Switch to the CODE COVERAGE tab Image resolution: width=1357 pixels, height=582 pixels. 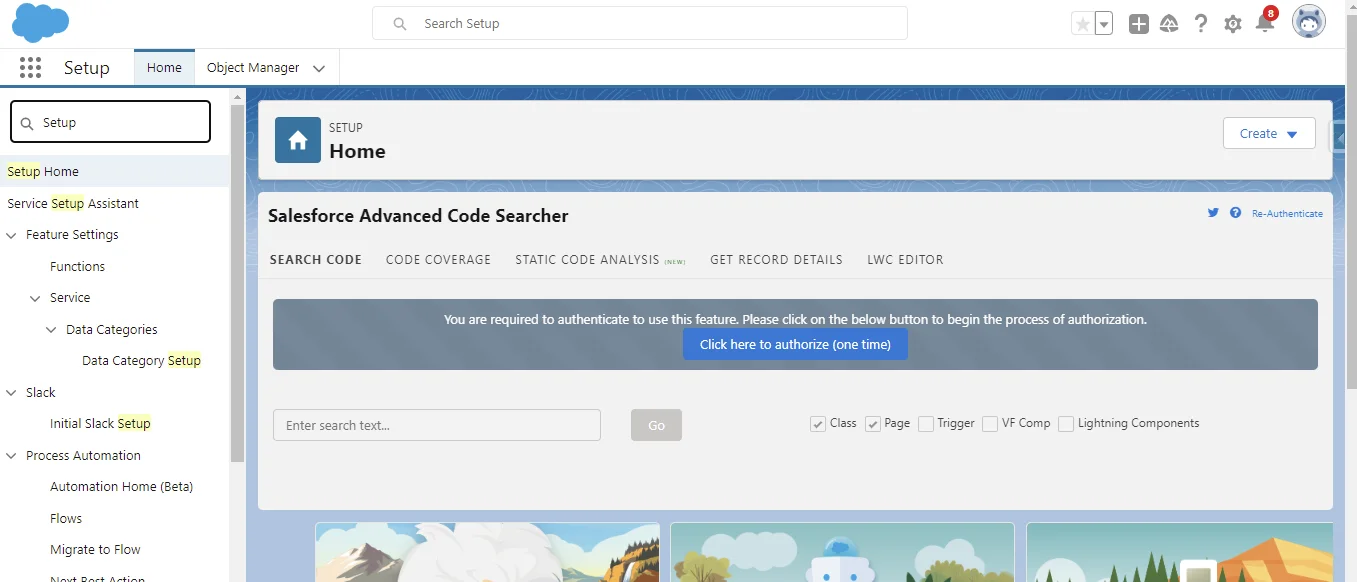pyautogui.click(x=438, y=260)
